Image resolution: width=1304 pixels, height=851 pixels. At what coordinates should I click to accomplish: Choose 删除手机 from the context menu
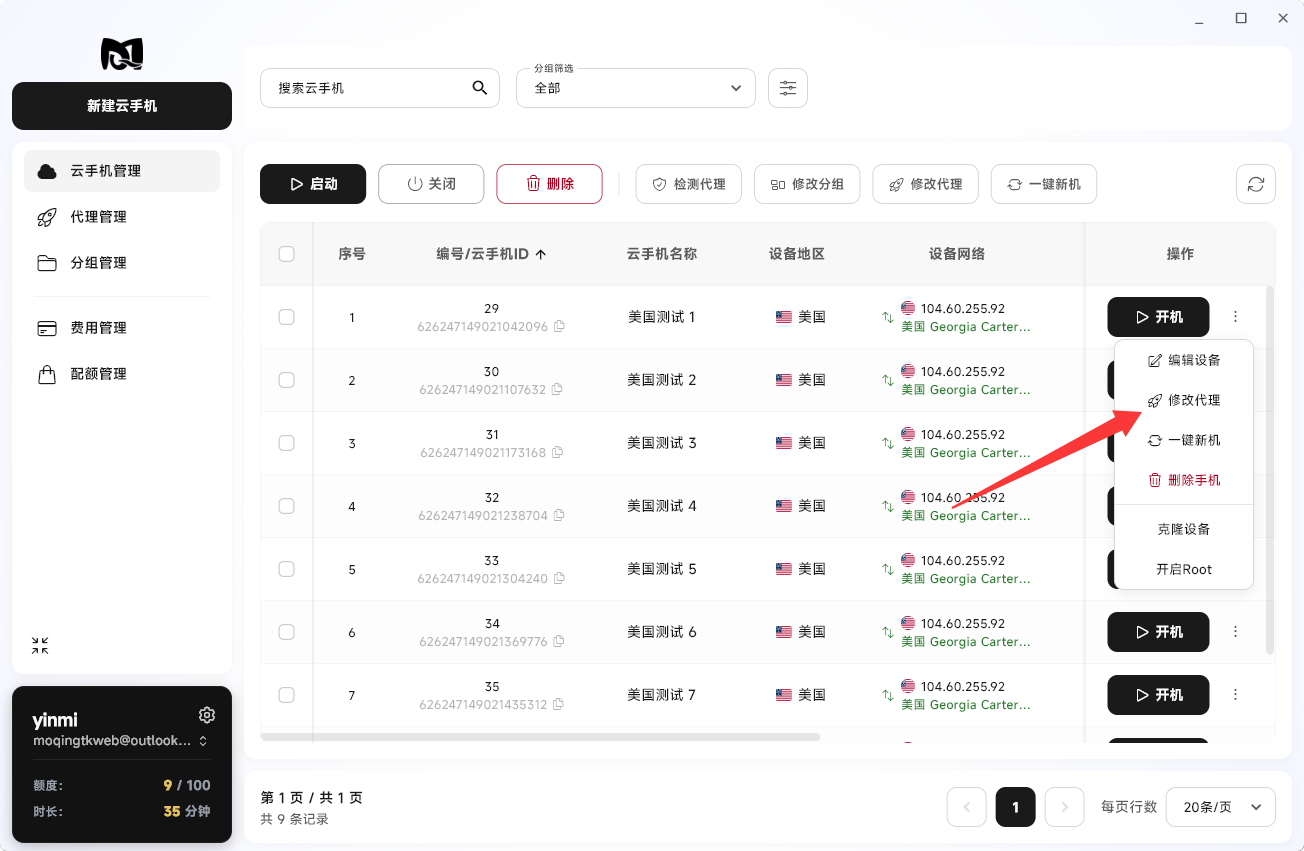click(1184, 480)
